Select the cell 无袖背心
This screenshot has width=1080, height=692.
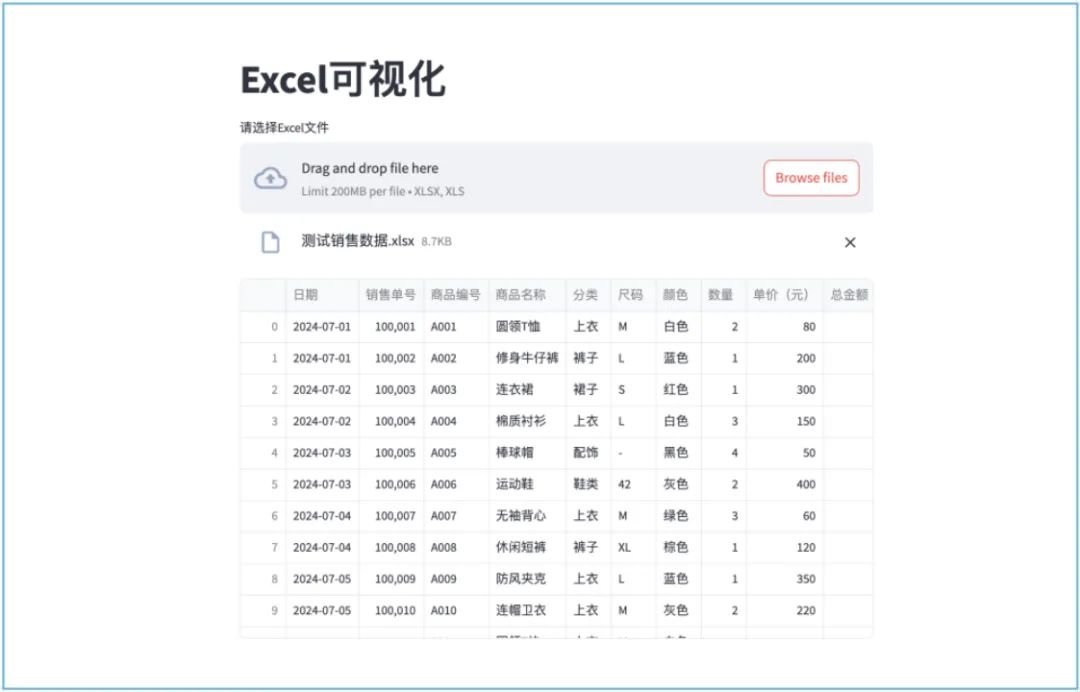[x=527, y=516]
